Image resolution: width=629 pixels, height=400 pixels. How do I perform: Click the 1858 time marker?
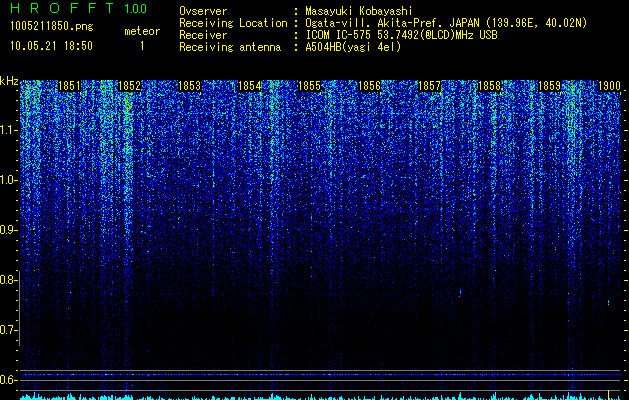click(x=489, y=86)
